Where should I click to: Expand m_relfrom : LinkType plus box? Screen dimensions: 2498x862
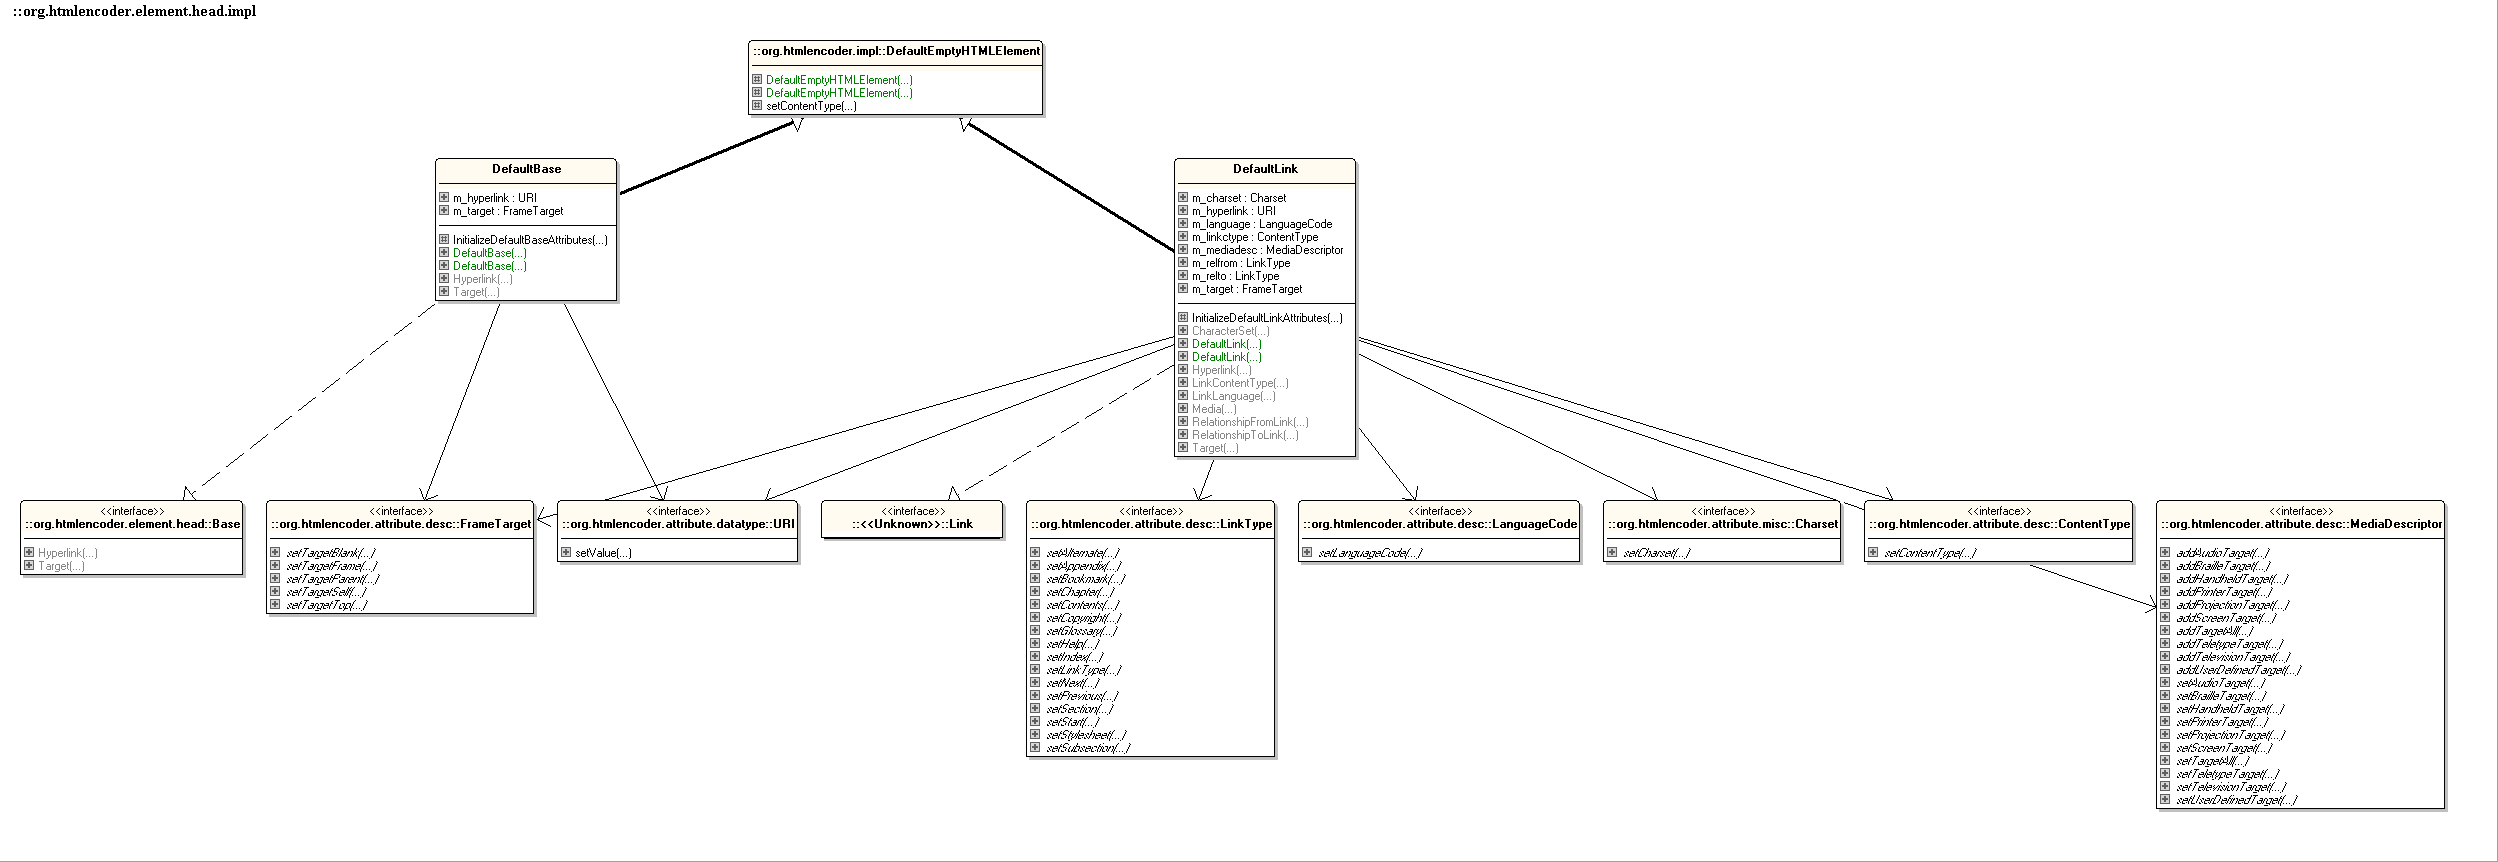[x=1183, y=263]
